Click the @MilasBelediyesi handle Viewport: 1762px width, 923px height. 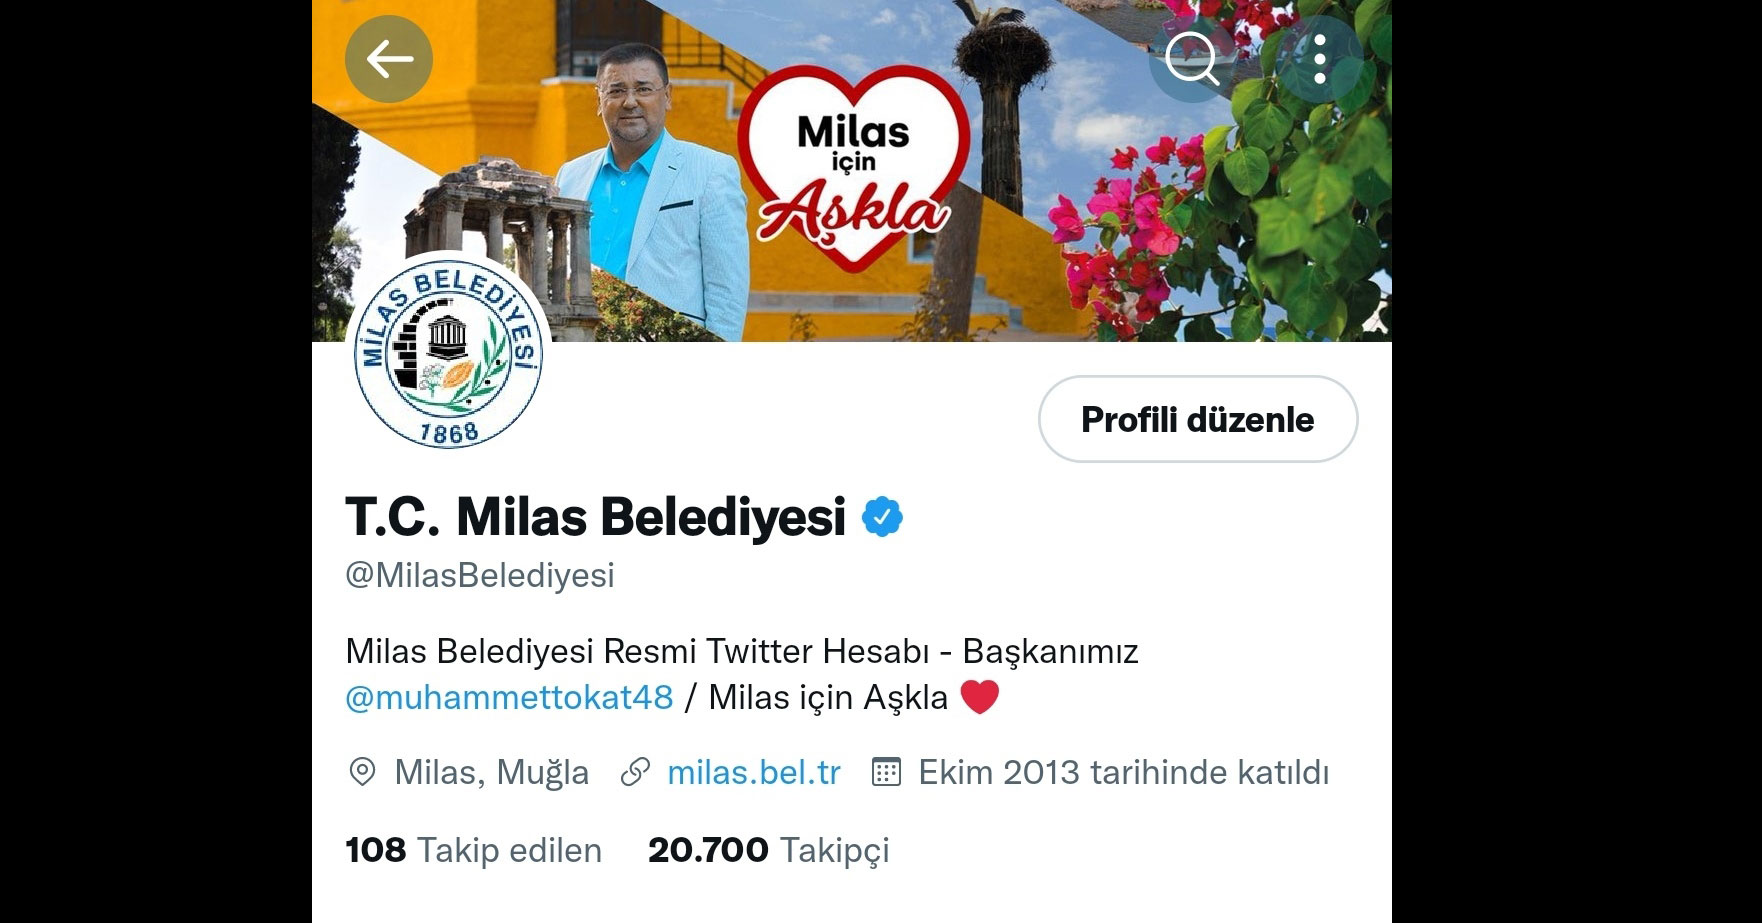(x=480, y=575)
